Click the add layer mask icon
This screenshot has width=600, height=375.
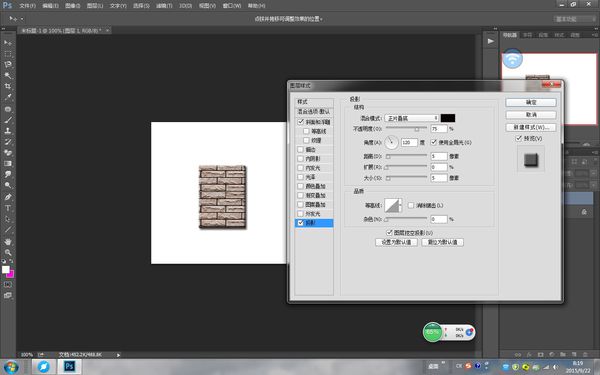coord(540,355)
